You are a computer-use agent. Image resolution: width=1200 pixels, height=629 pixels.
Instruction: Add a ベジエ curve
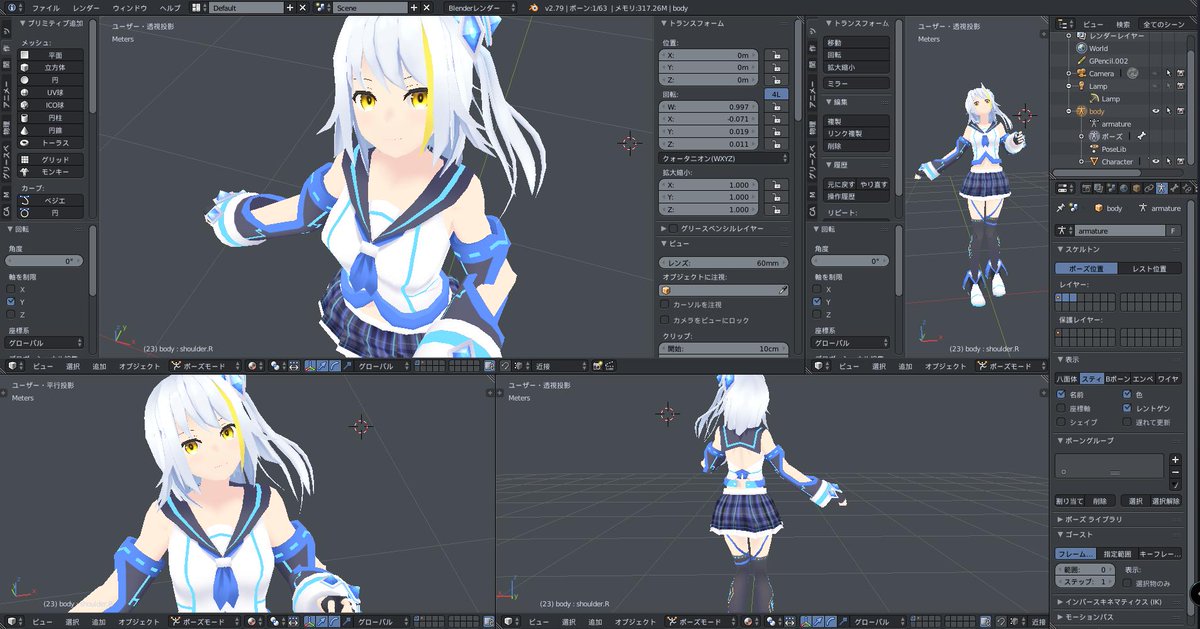[50, 200]
